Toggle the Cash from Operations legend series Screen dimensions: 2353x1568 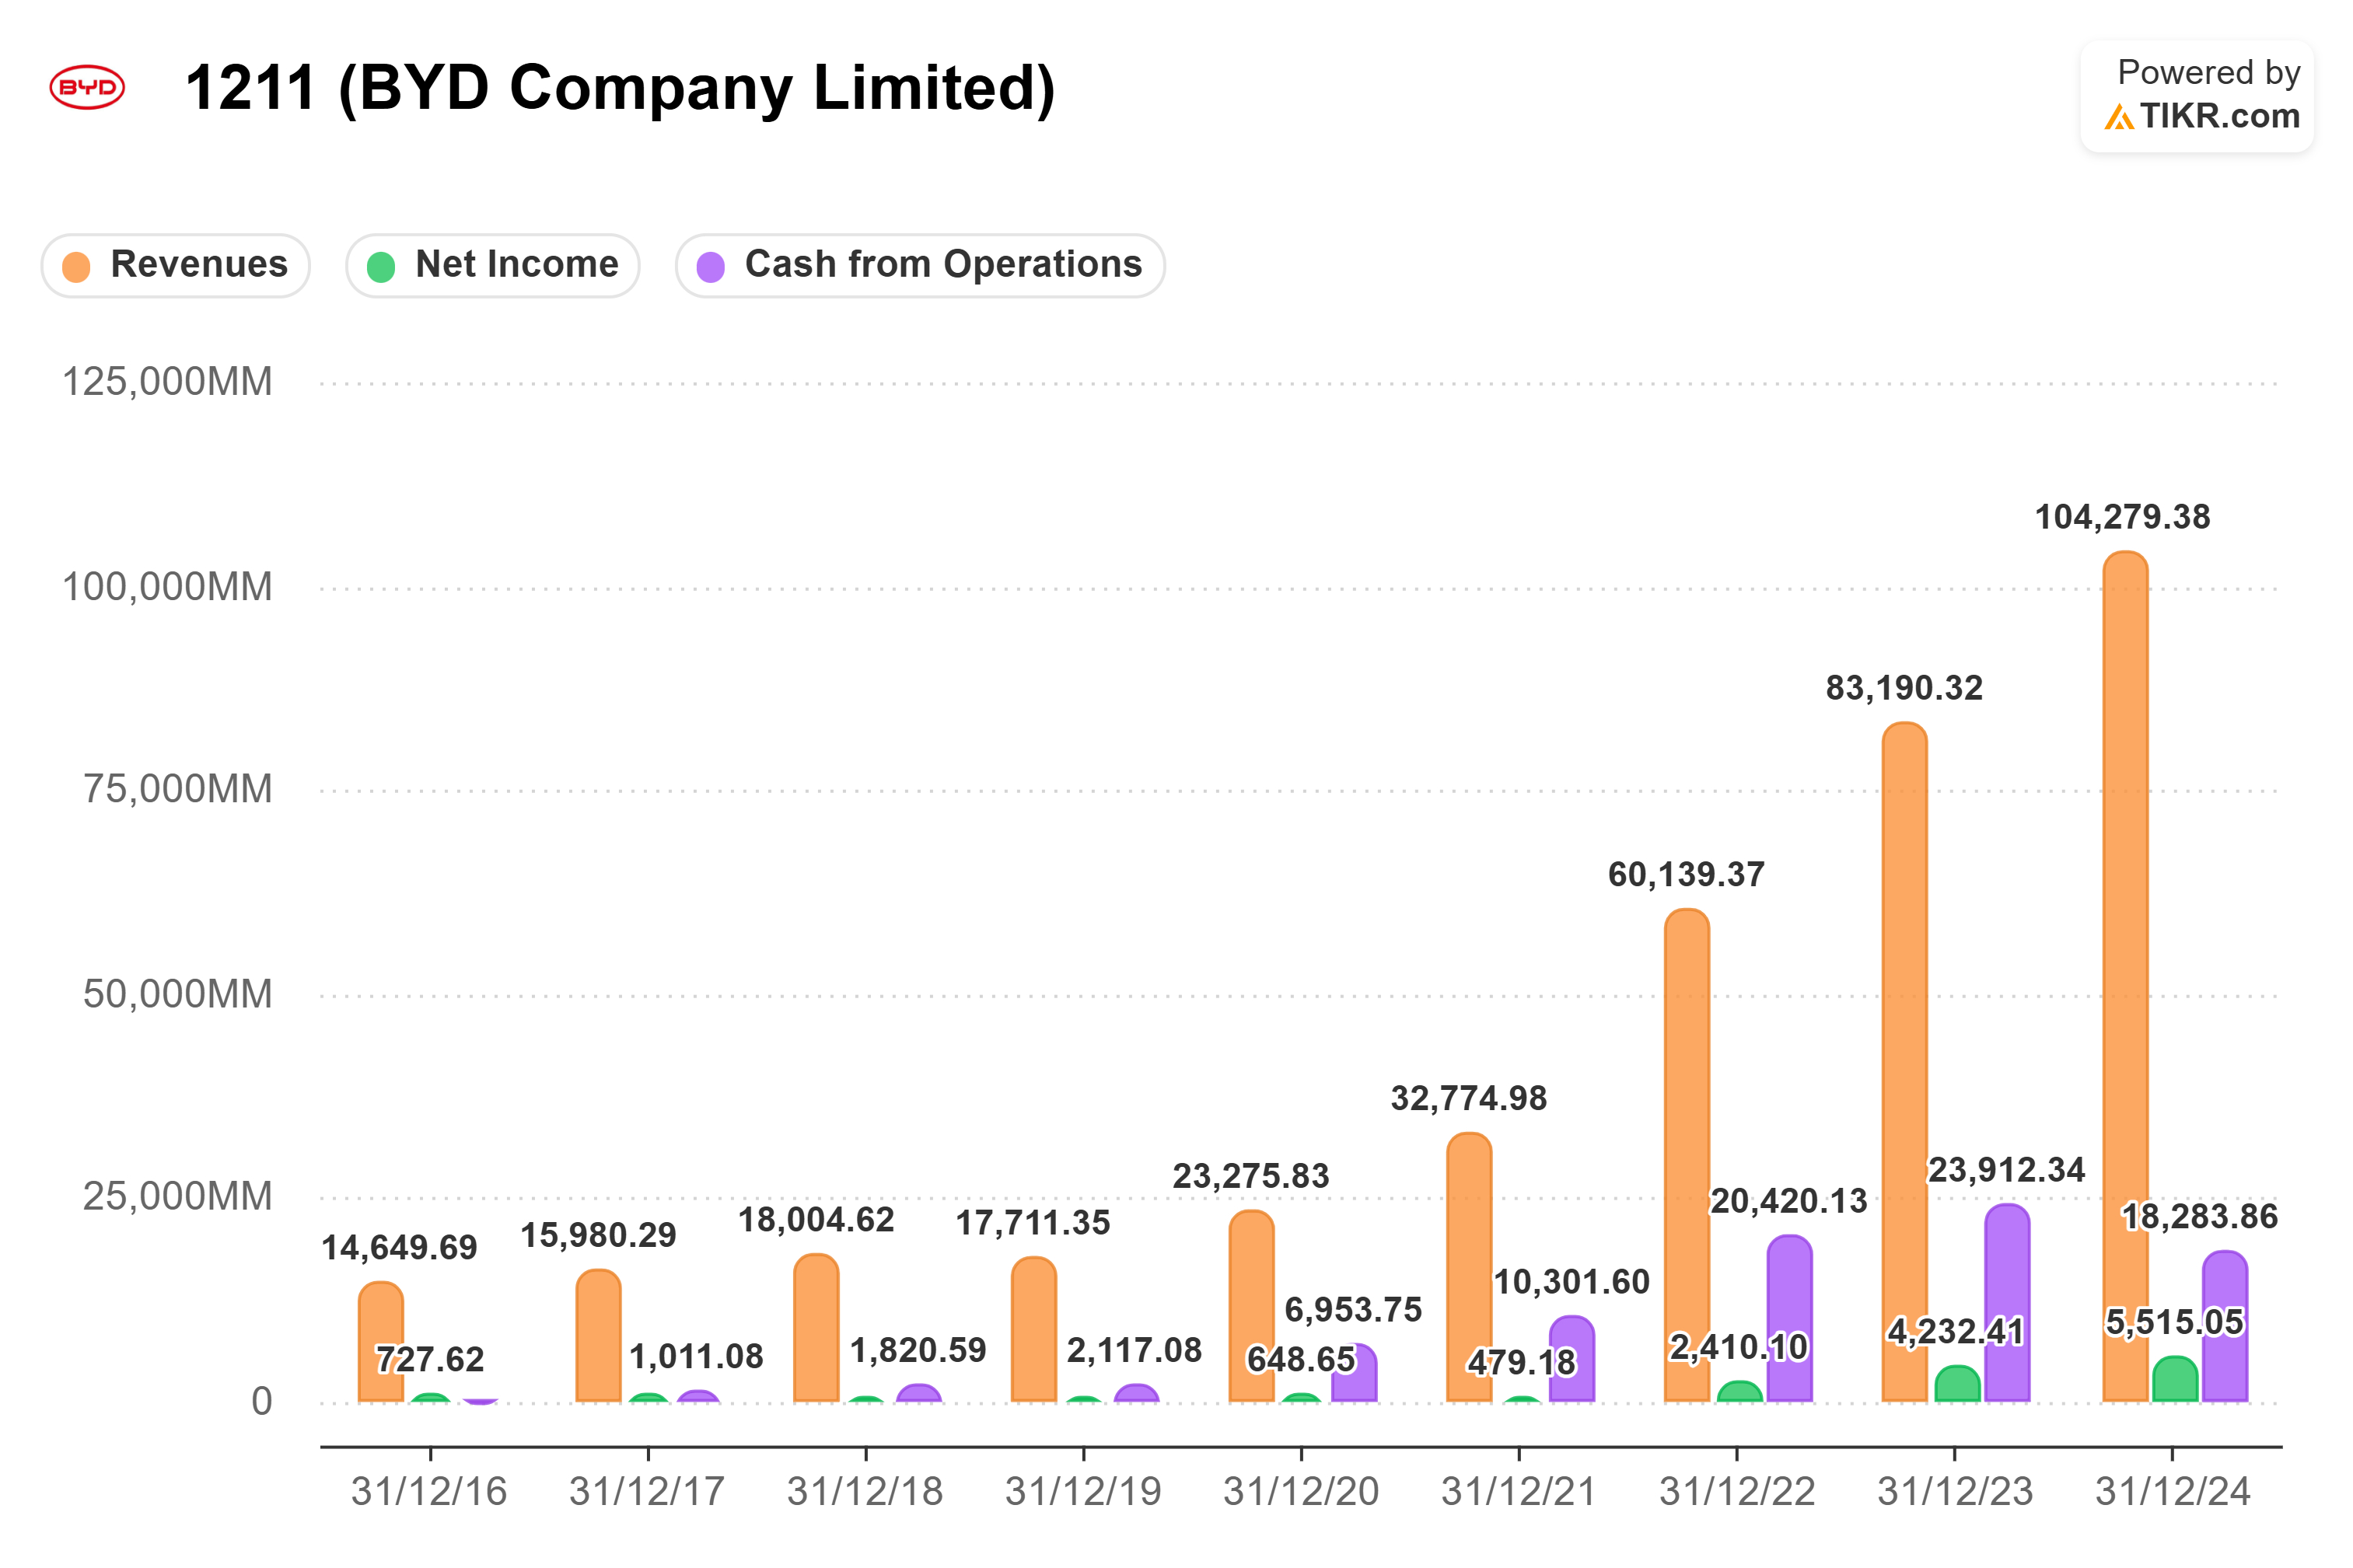pos(919,266)
